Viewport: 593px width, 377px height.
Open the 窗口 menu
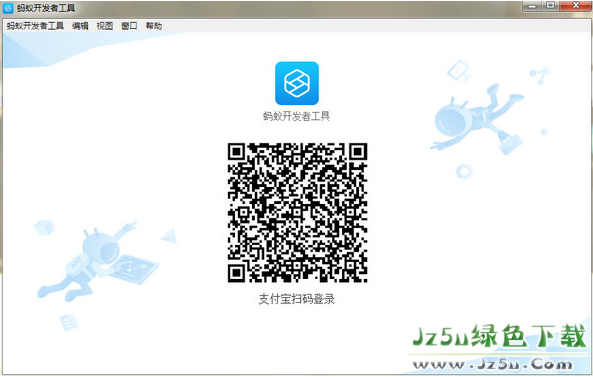[129, 26]
